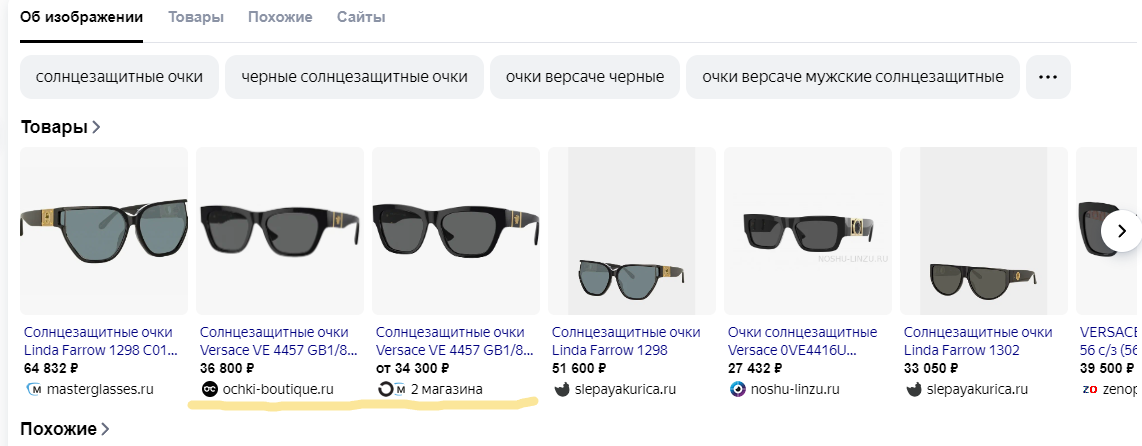Open Versace VE 4457 thumbnail priced 36 800 ₽
The image size is (1142, 446).
pyautogui.click(x=280, y=231)
